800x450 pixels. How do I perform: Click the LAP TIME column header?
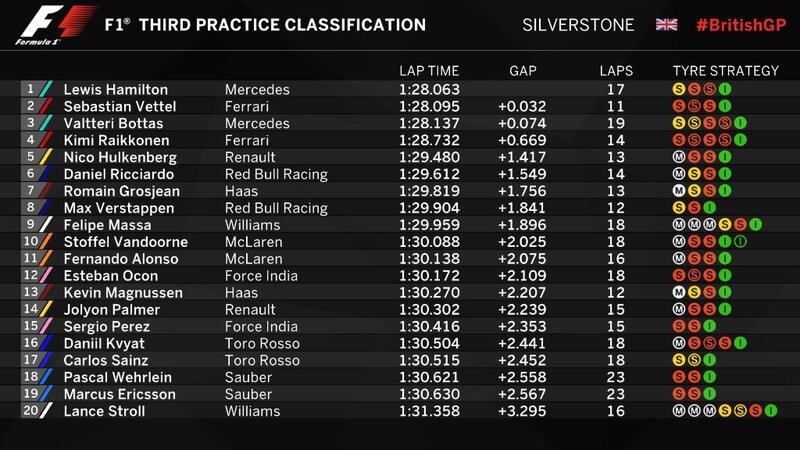429,71
